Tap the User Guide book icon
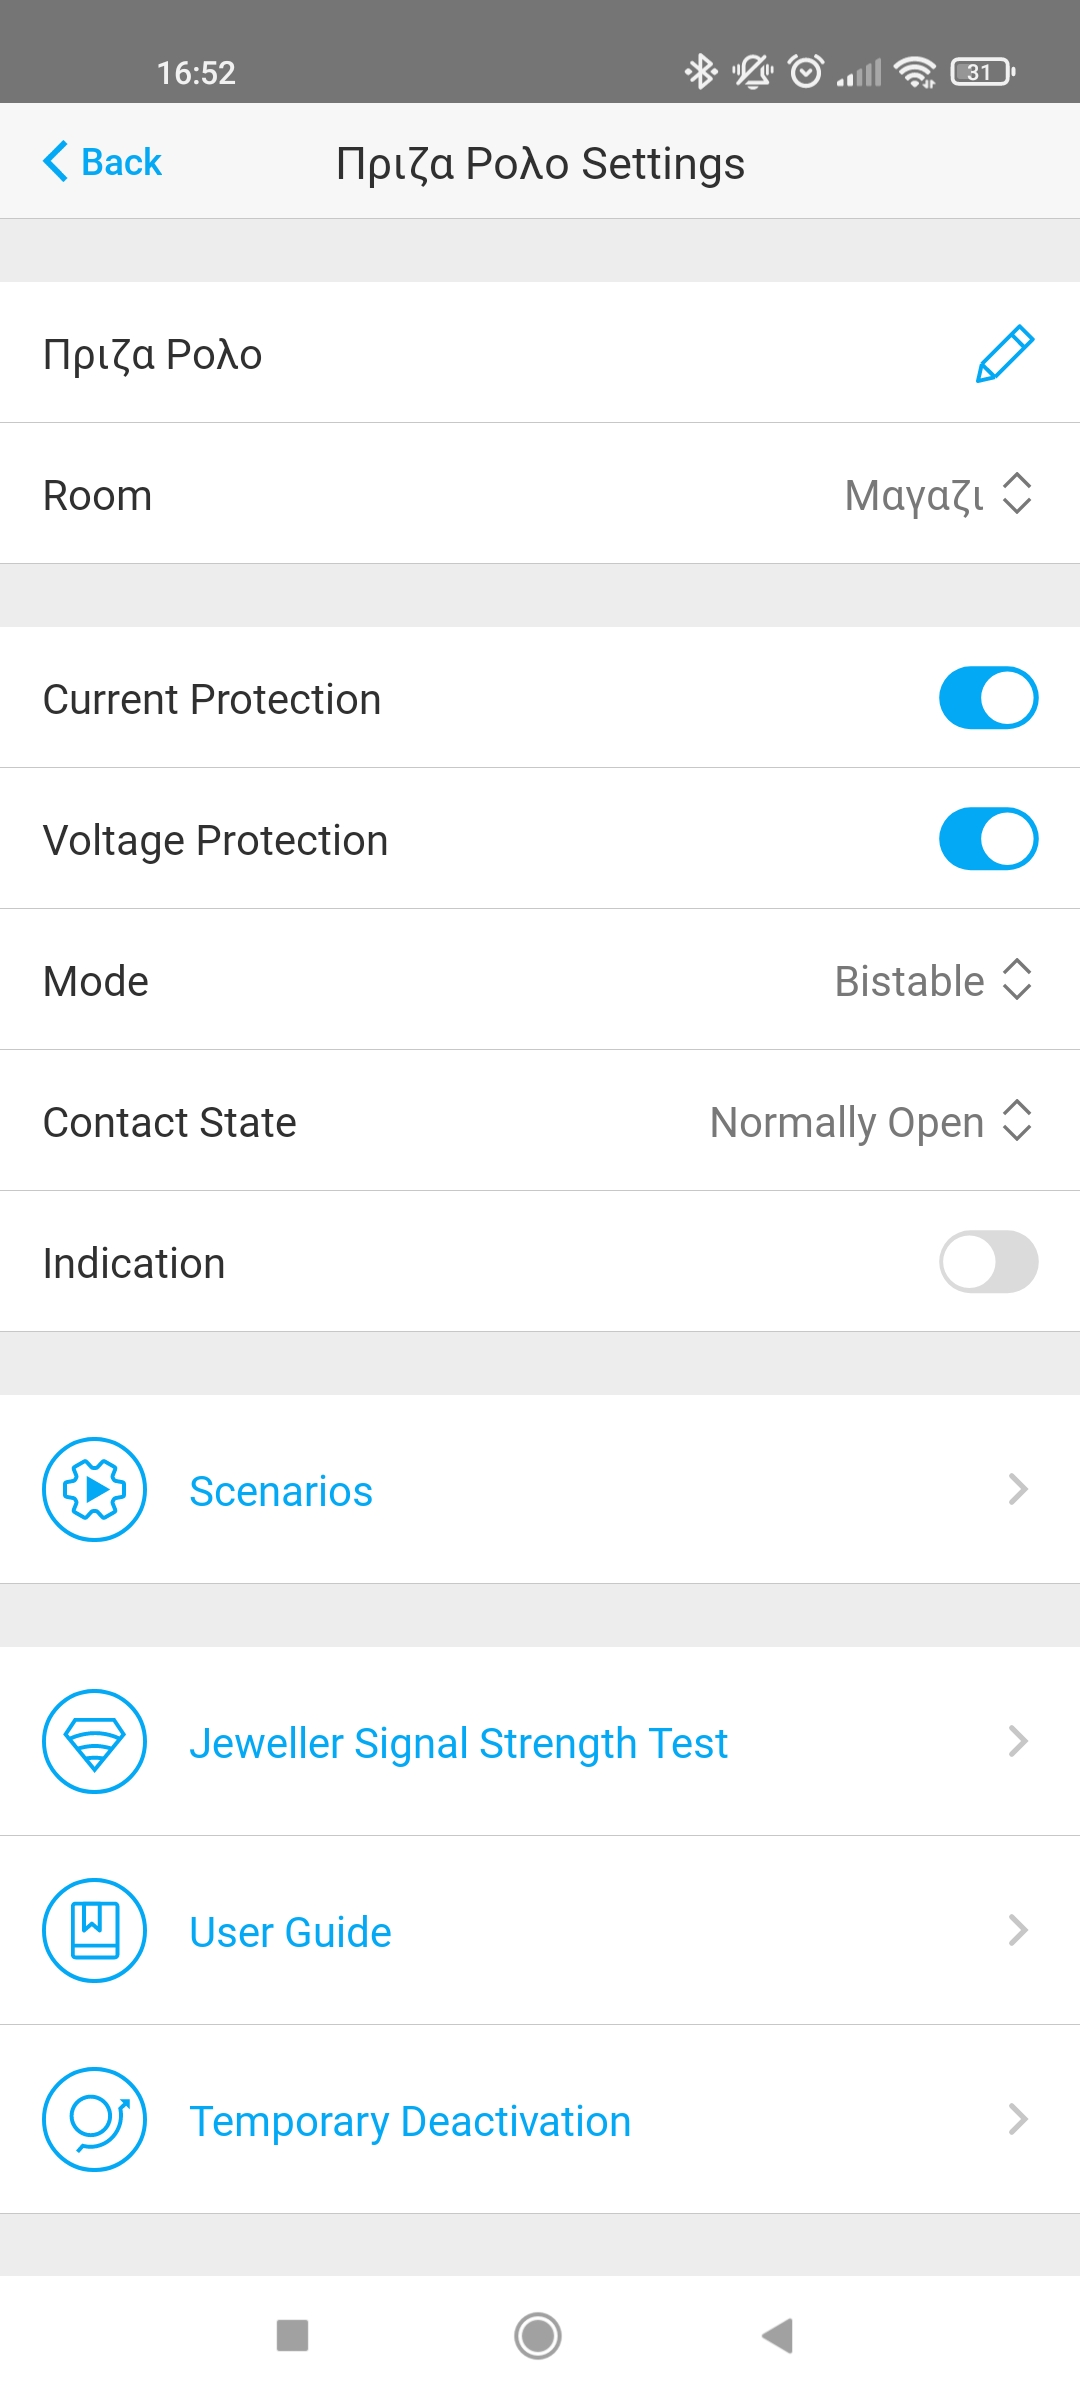The image size is (1080, 2400). 94,1930
